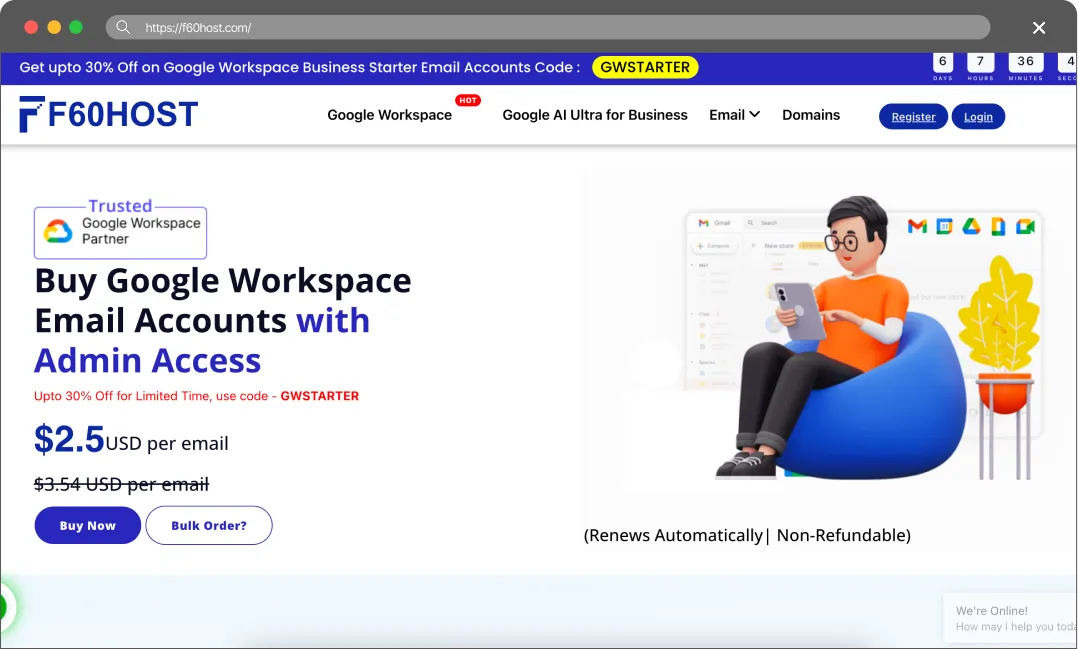Click the GWSTARTER coupon pill in banner
Image resolution: width=1078 pixels, height=649 pixels.
point(645,67)
